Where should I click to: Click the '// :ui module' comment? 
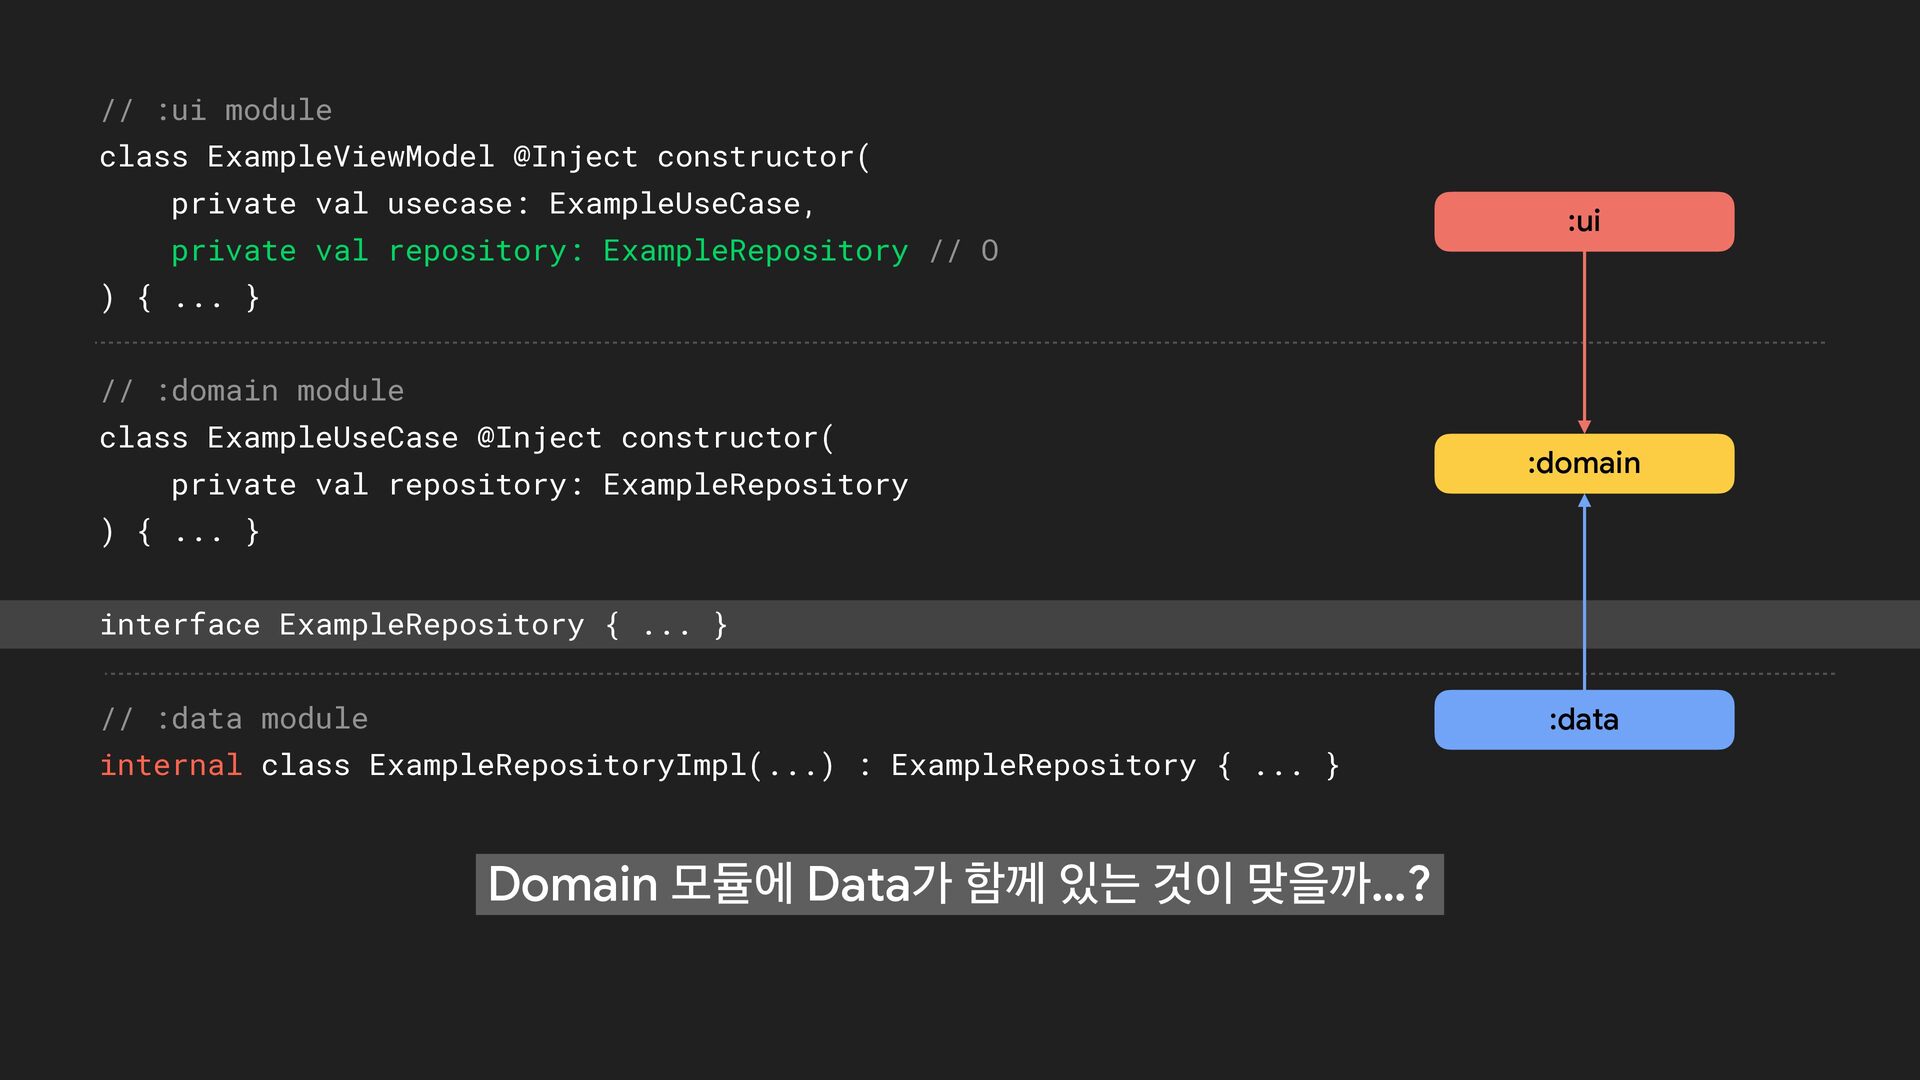216,110
